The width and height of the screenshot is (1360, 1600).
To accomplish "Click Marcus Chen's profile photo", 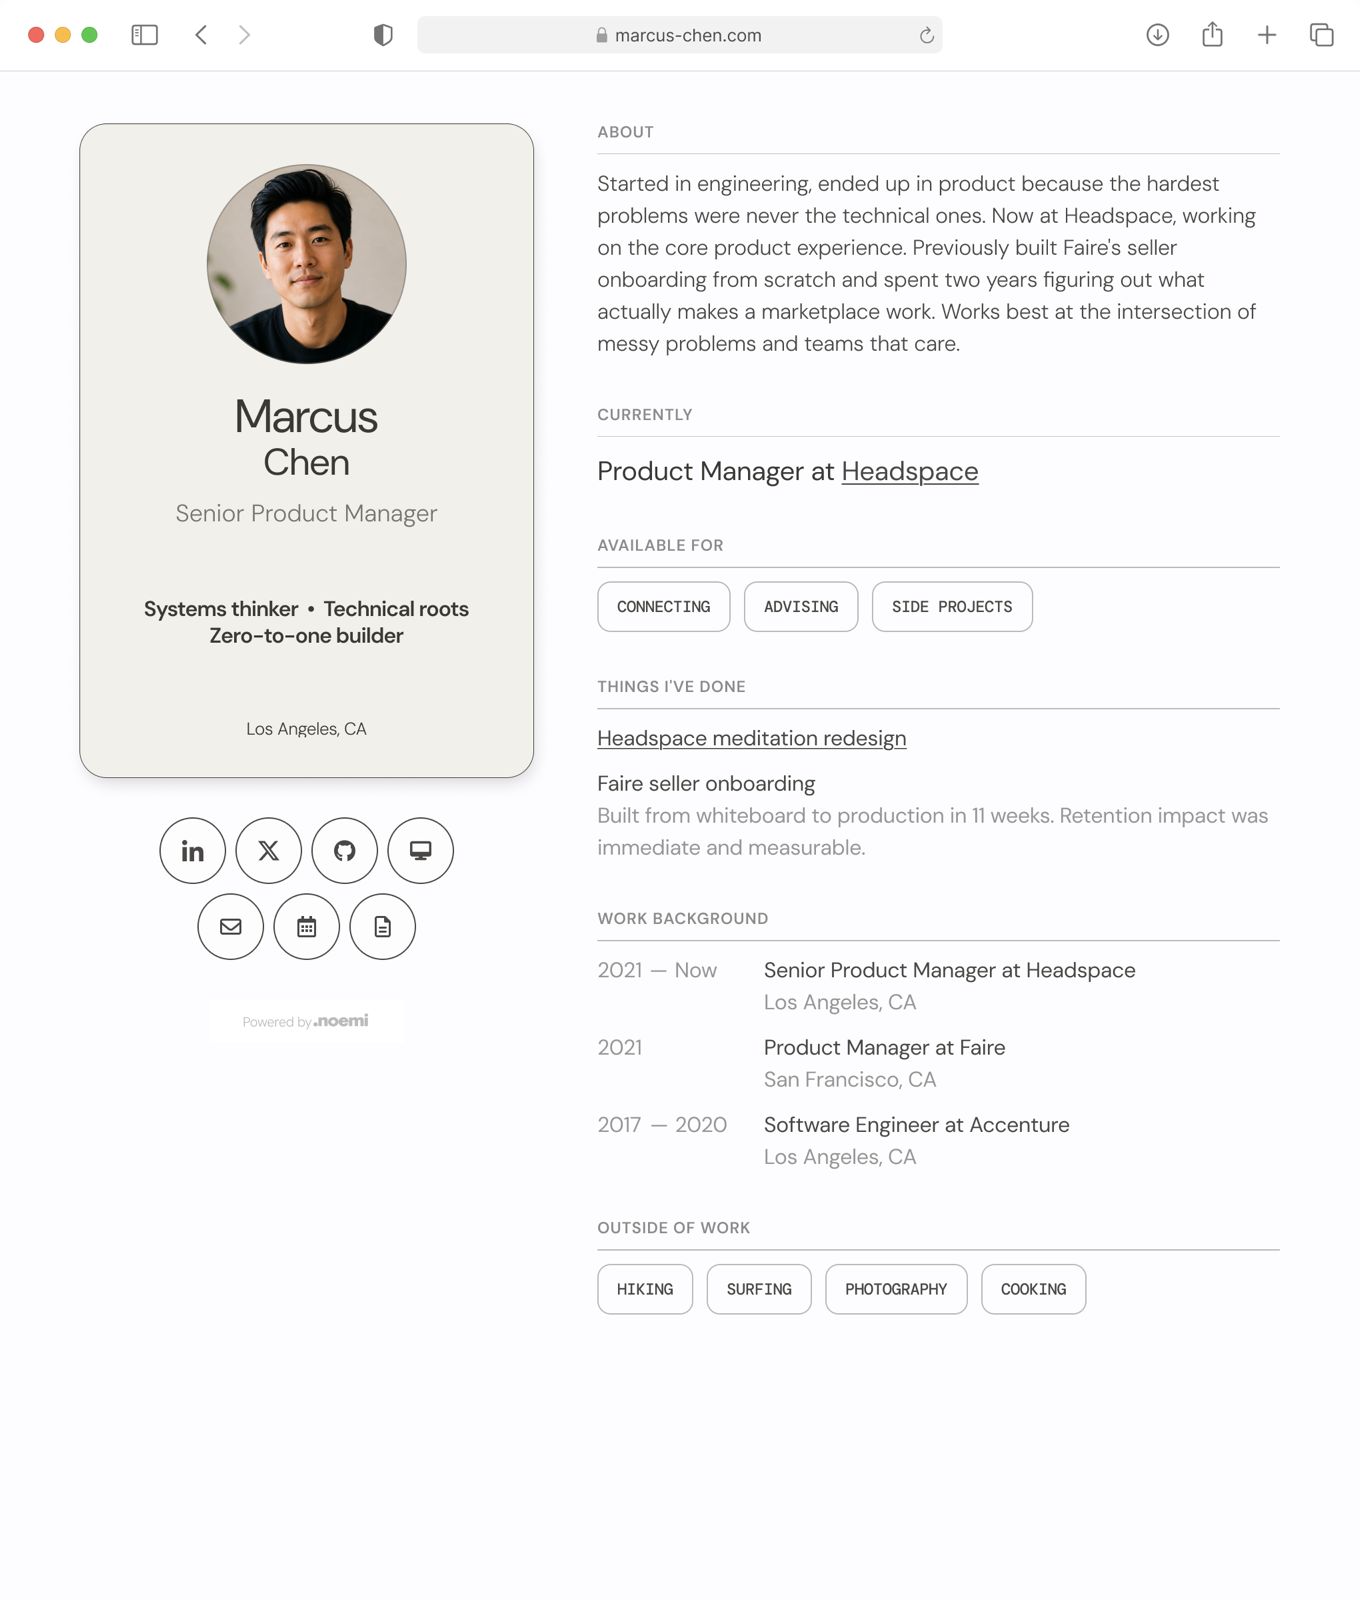I will (x=306, y=264).
